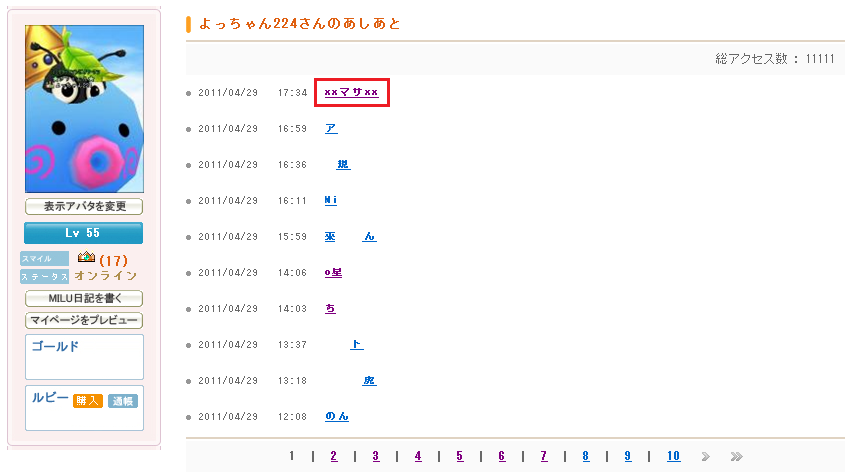Go to page 5 of footprints
This screenshot has height=472, width=845.
click(x=459, y=456)
